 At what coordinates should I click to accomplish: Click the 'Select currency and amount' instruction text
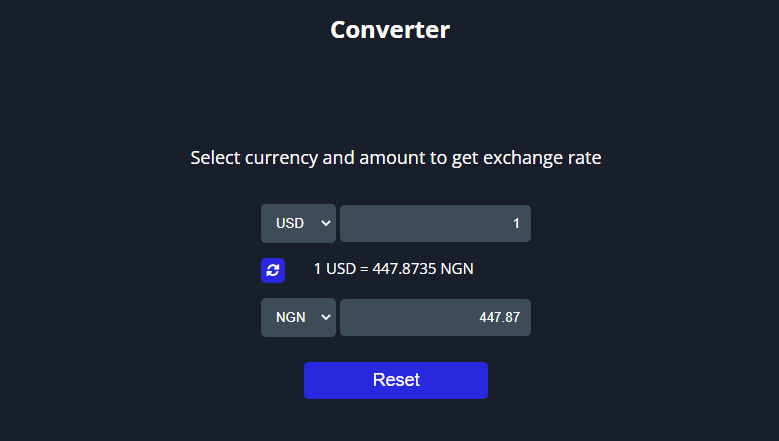click(x=396, y=158)
